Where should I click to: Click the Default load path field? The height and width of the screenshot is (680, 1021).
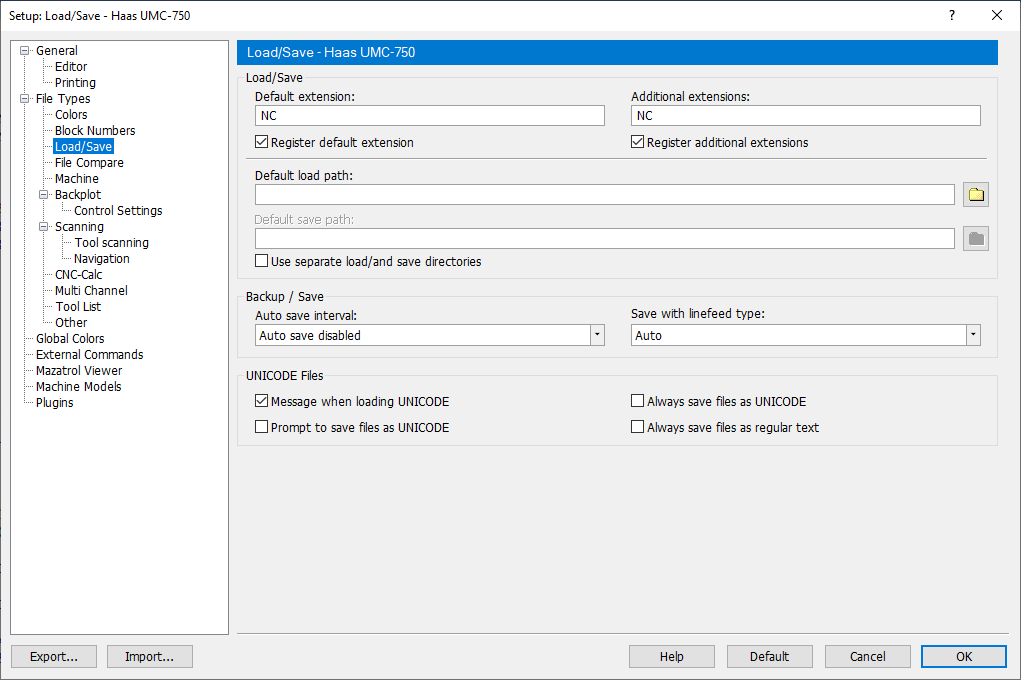(x=605, y=194)
